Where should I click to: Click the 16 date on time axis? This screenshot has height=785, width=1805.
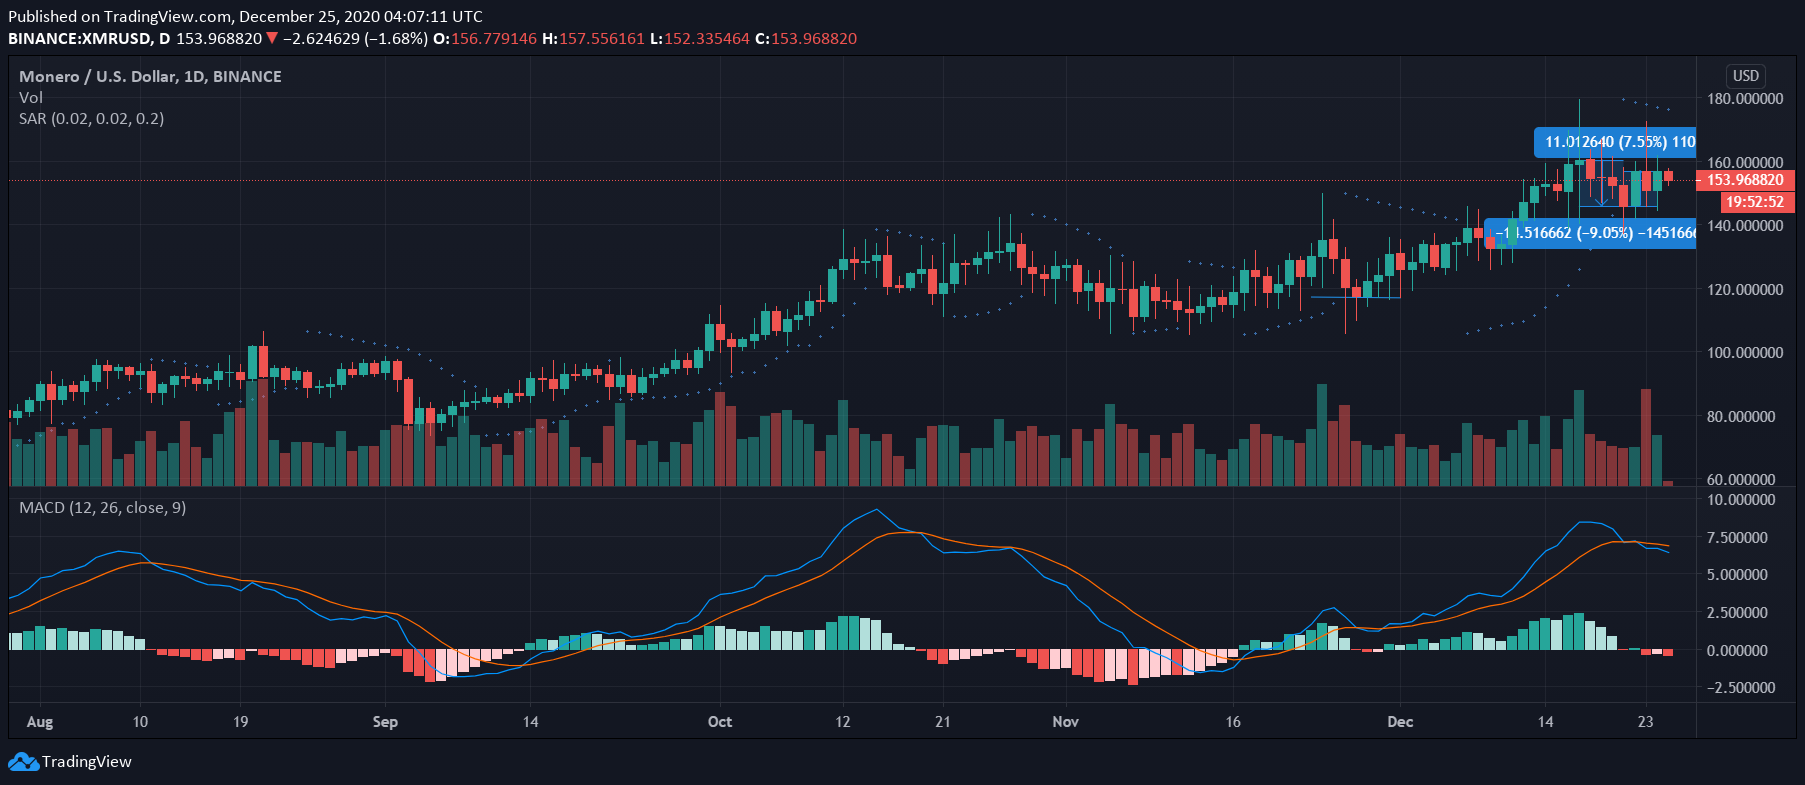(1233, 722)
